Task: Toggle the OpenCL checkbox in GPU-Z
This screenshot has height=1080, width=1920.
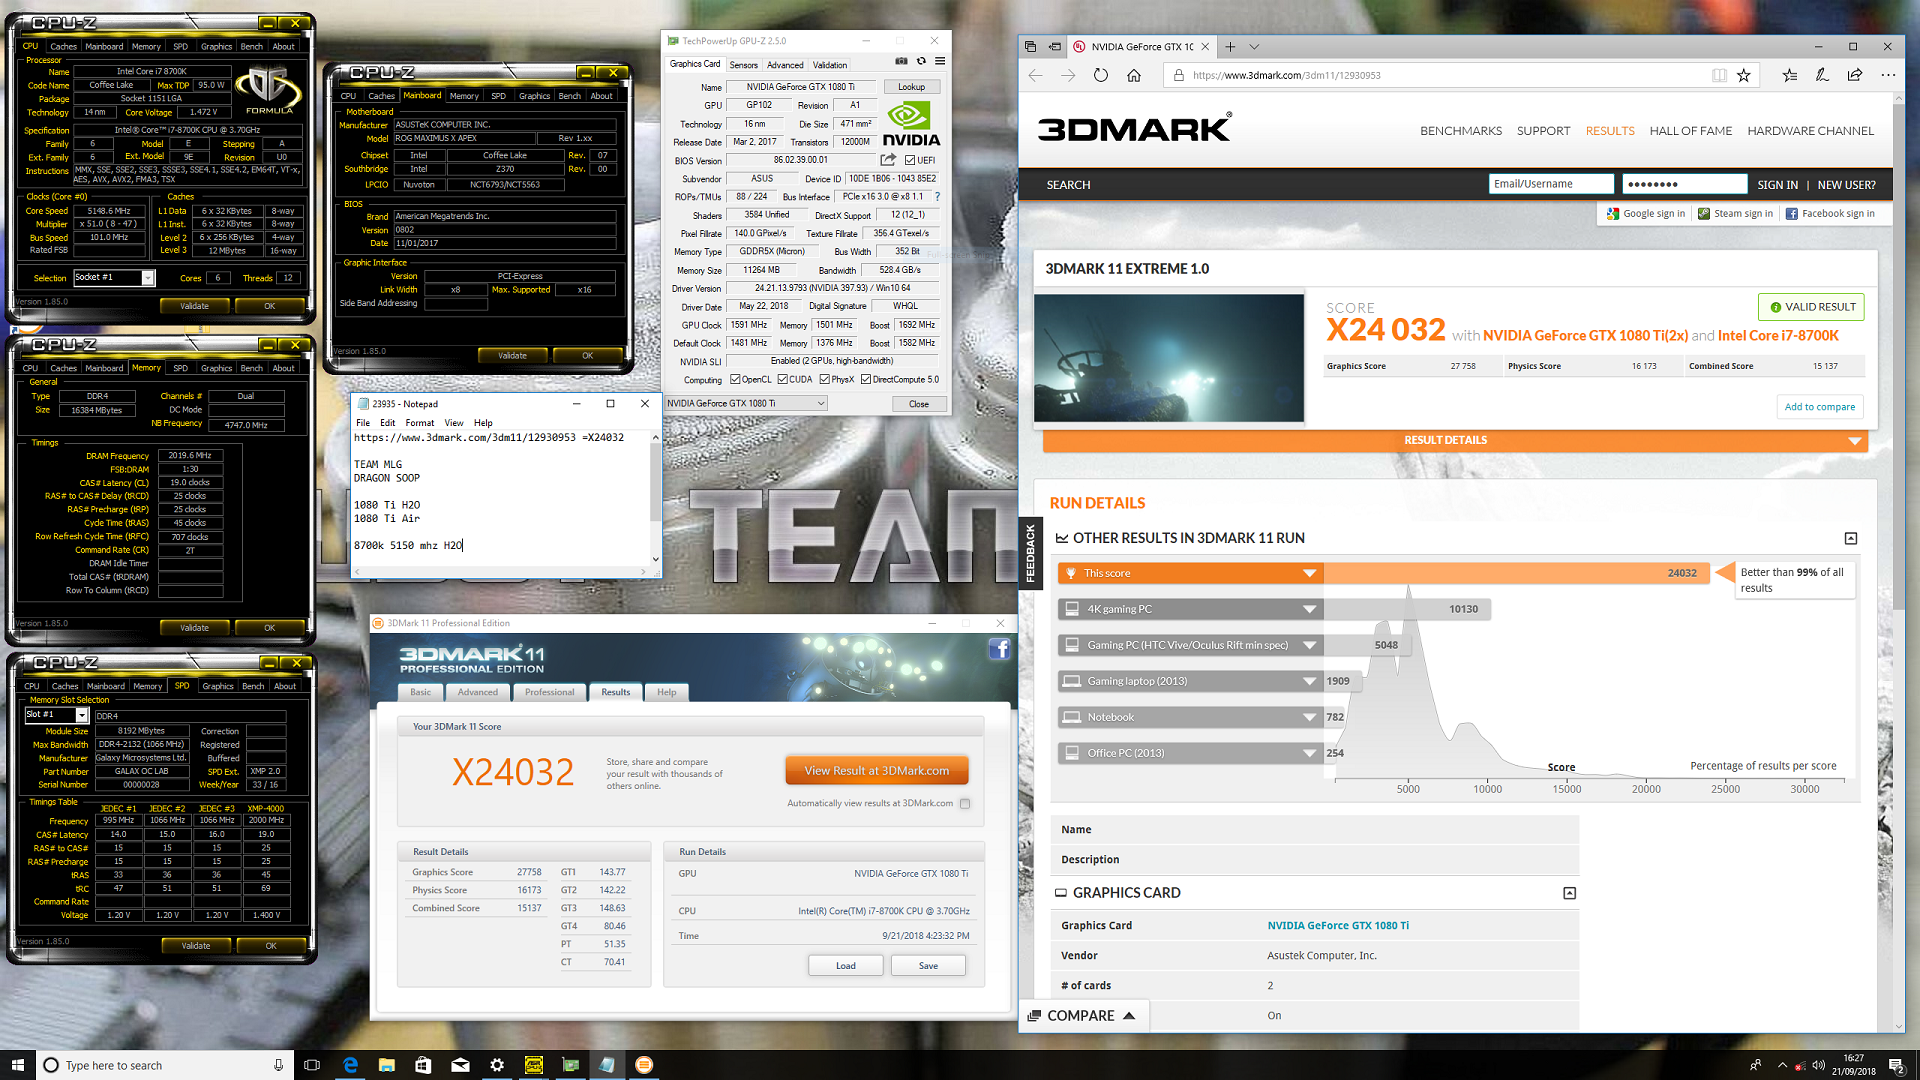Action: [735, 379]
